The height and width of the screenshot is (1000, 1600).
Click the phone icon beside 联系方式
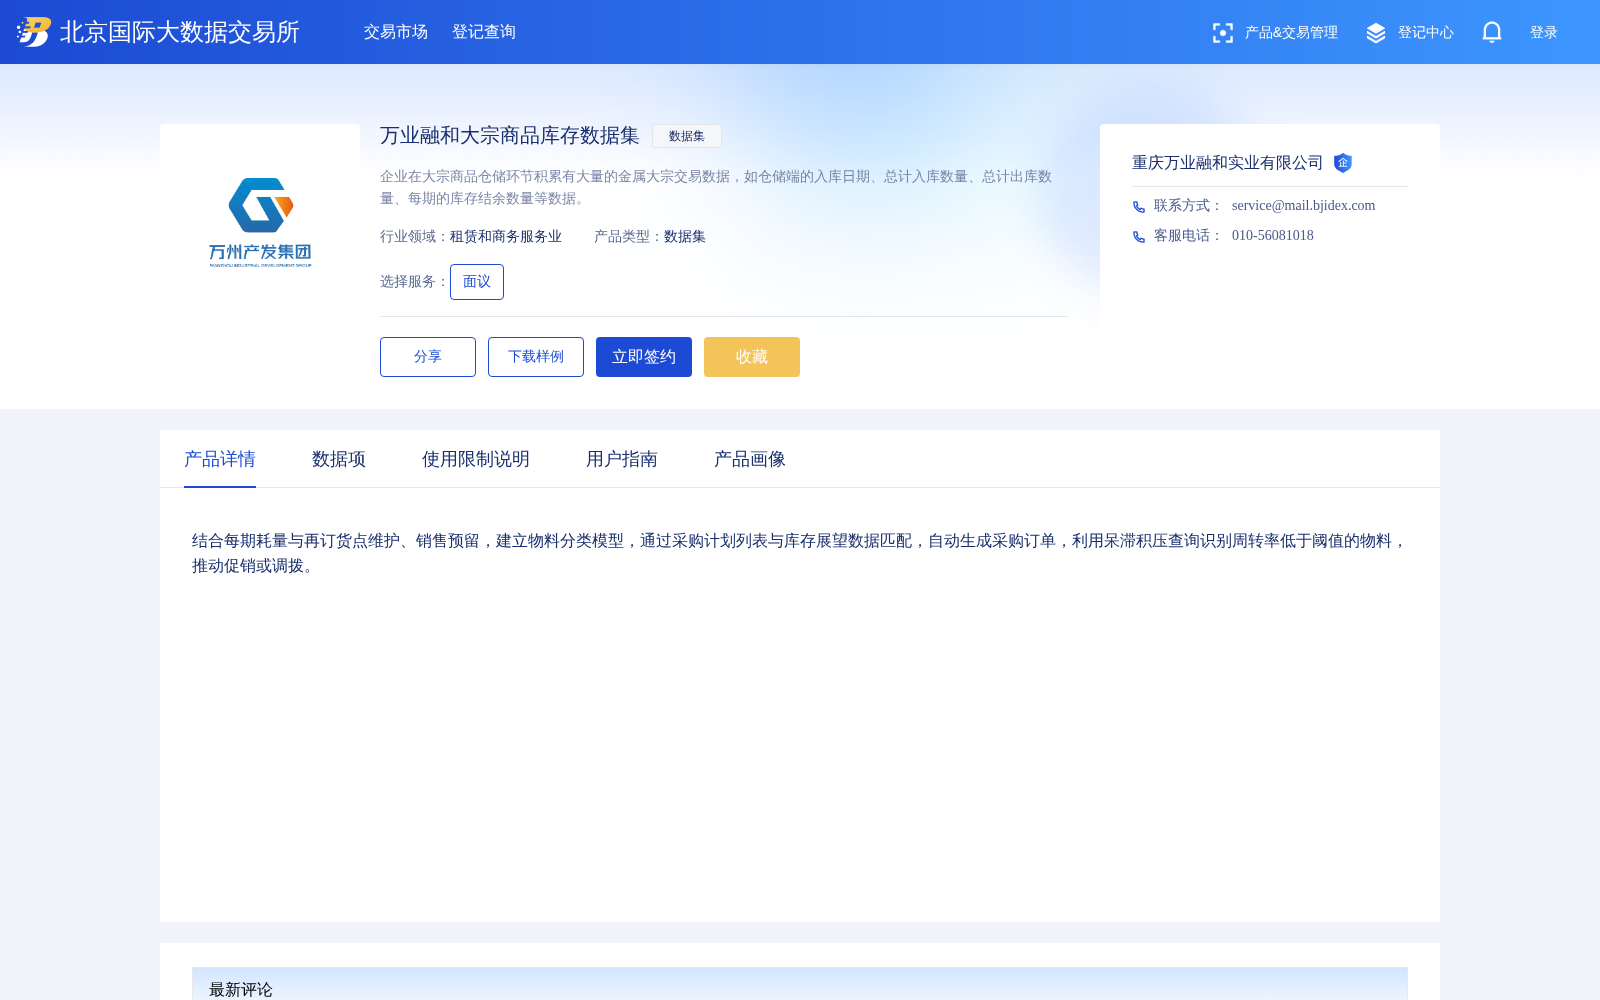point(1139,207)
